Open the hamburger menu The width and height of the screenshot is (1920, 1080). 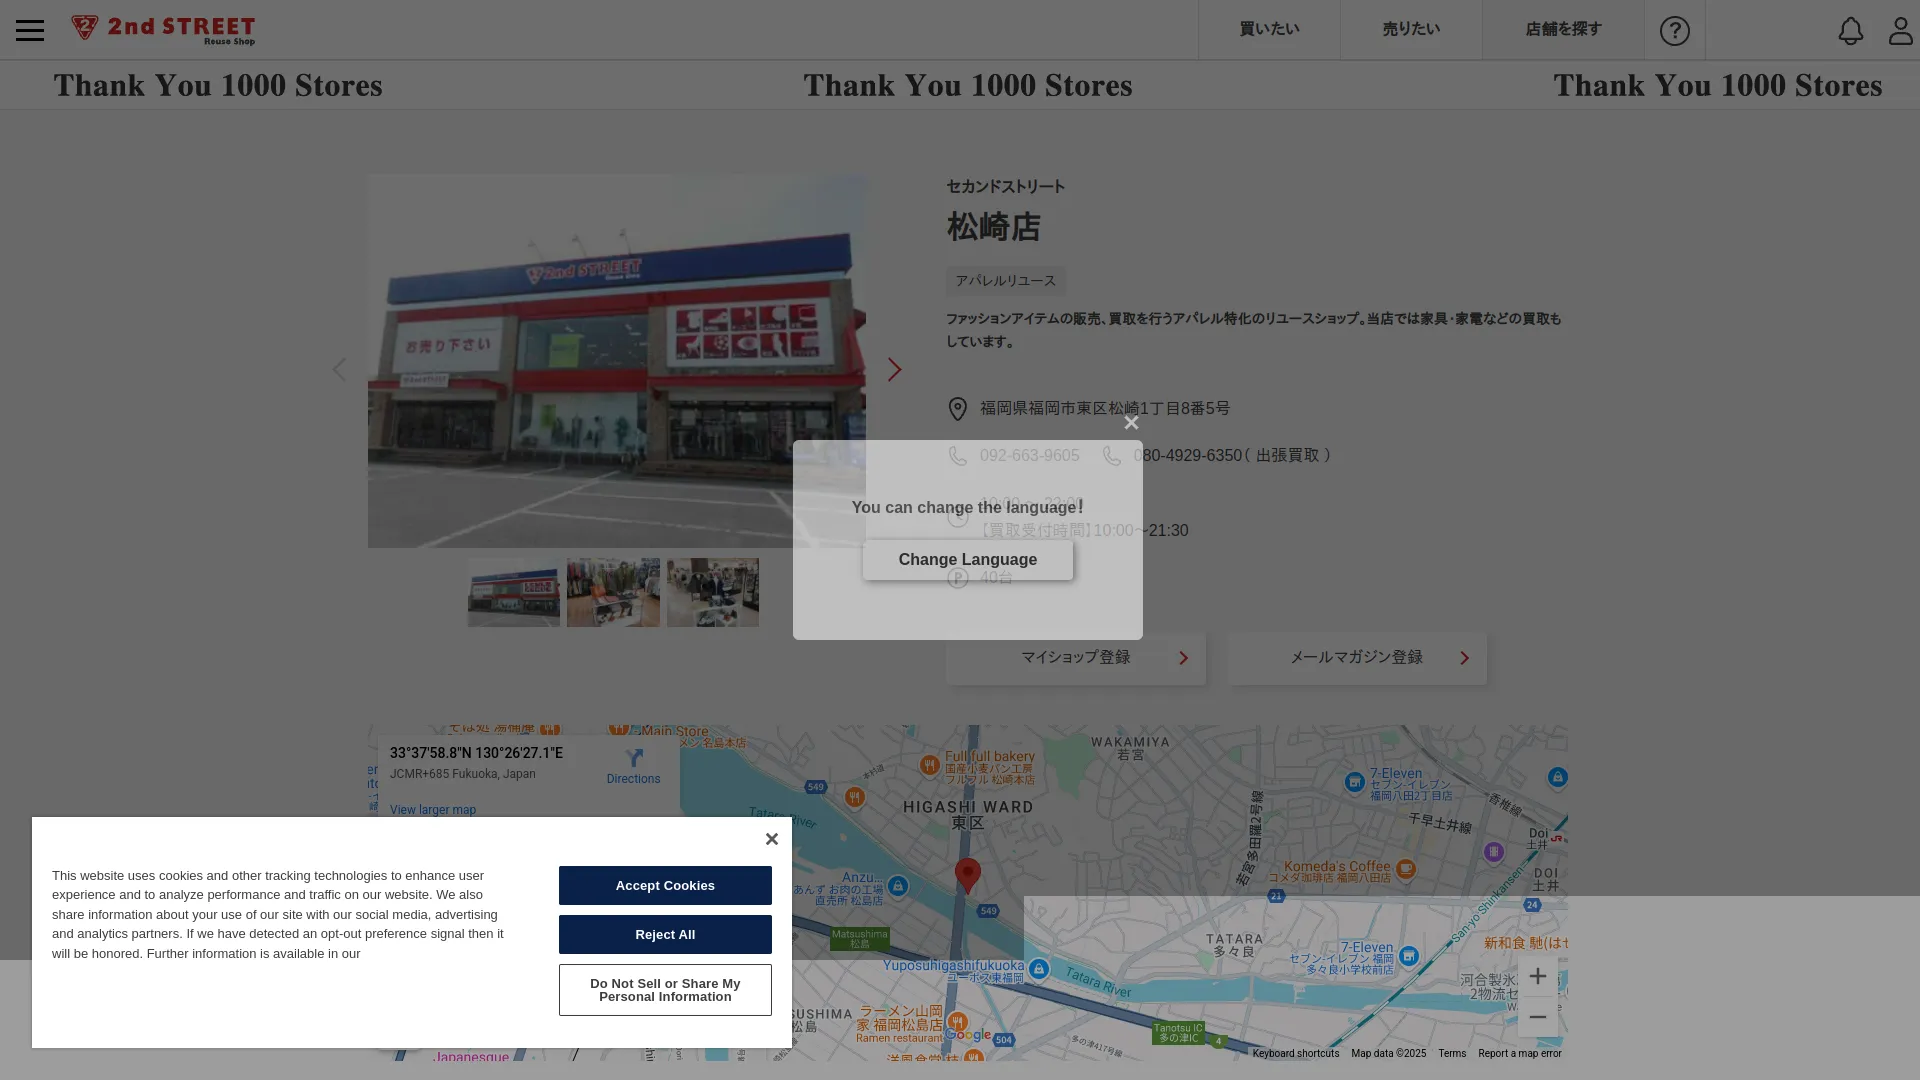[x=30, y=30]
